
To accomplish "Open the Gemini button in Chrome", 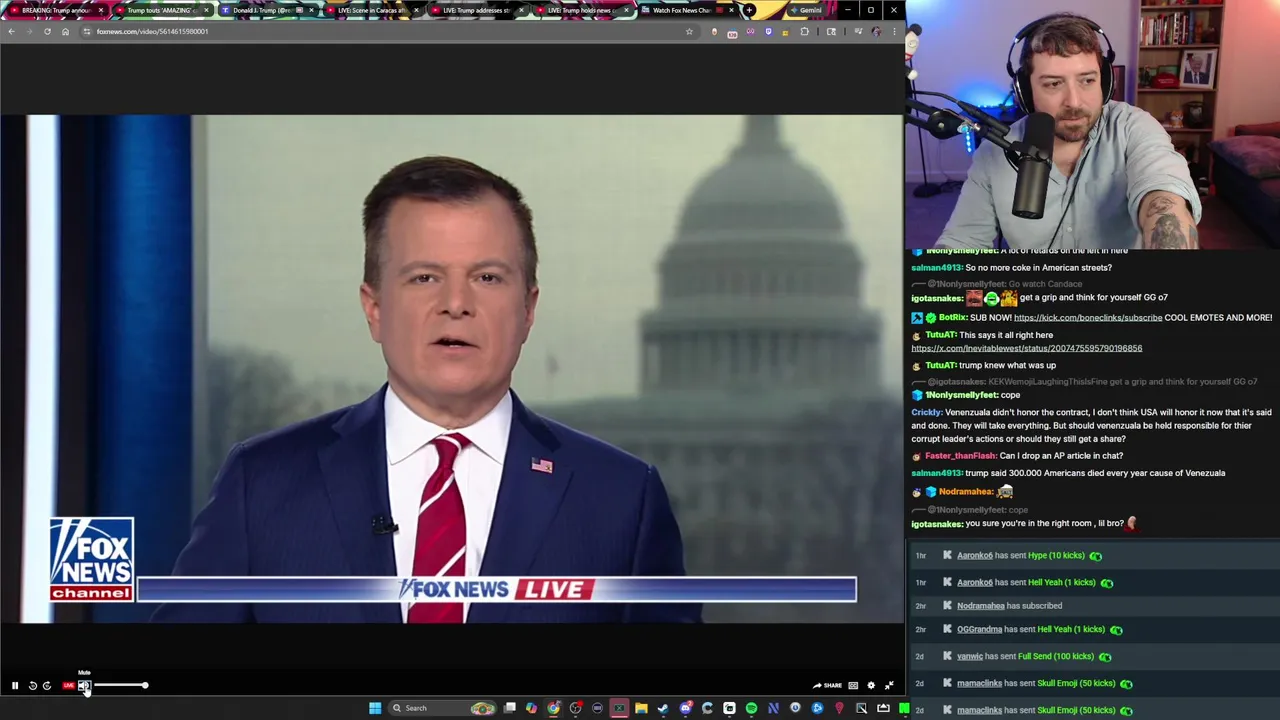I will (x=805, y=10).
